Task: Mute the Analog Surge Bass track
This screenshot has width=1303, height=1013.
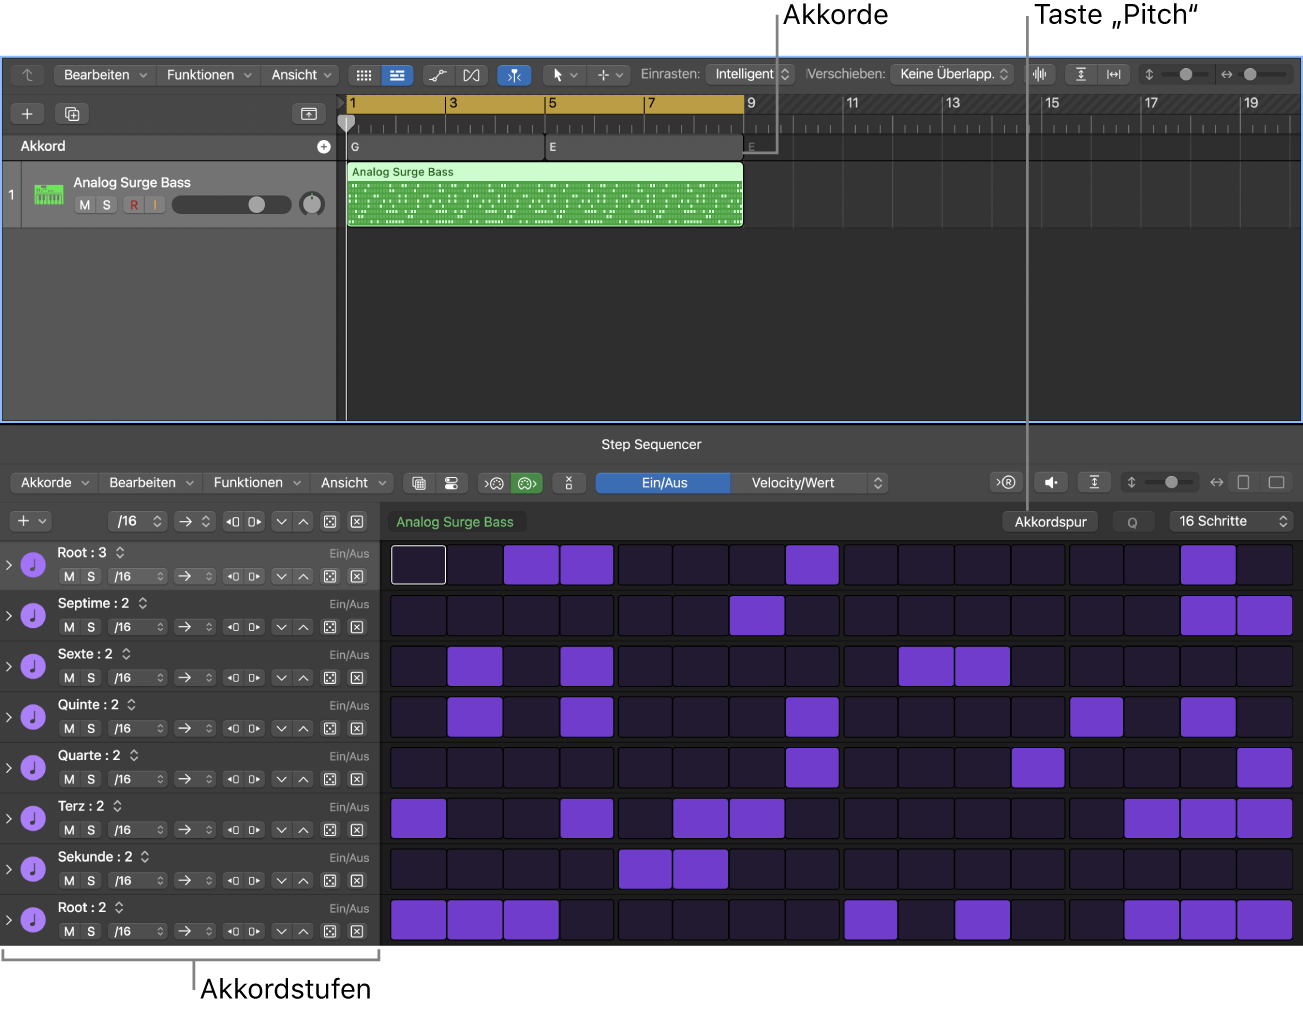Action: (x=84, y=204)
